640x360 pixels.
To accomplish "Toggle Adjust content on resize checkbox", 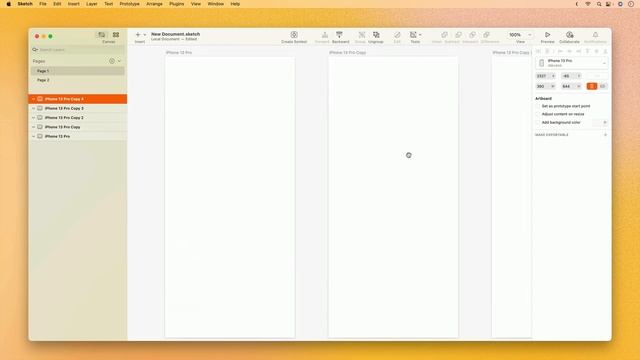I will (538, 114).
